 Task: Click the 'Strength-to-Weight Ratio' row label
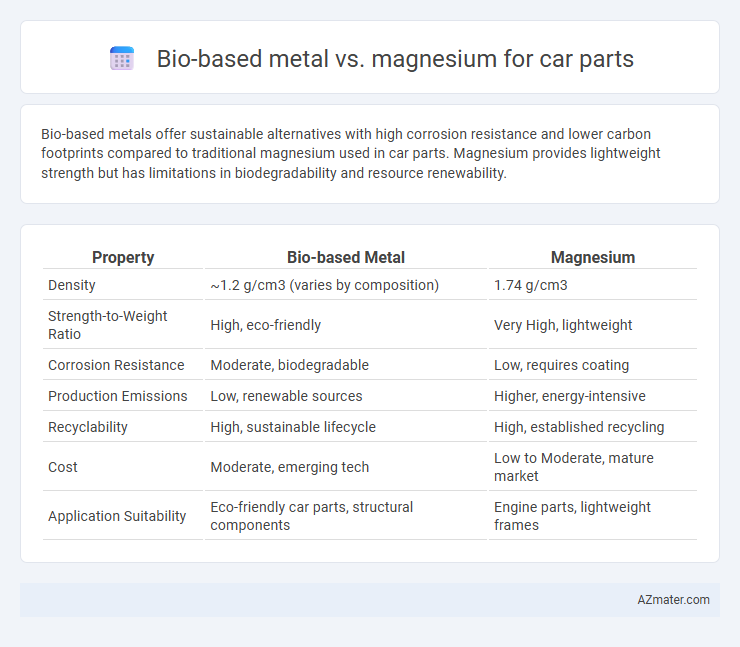(x=108, y=325)
